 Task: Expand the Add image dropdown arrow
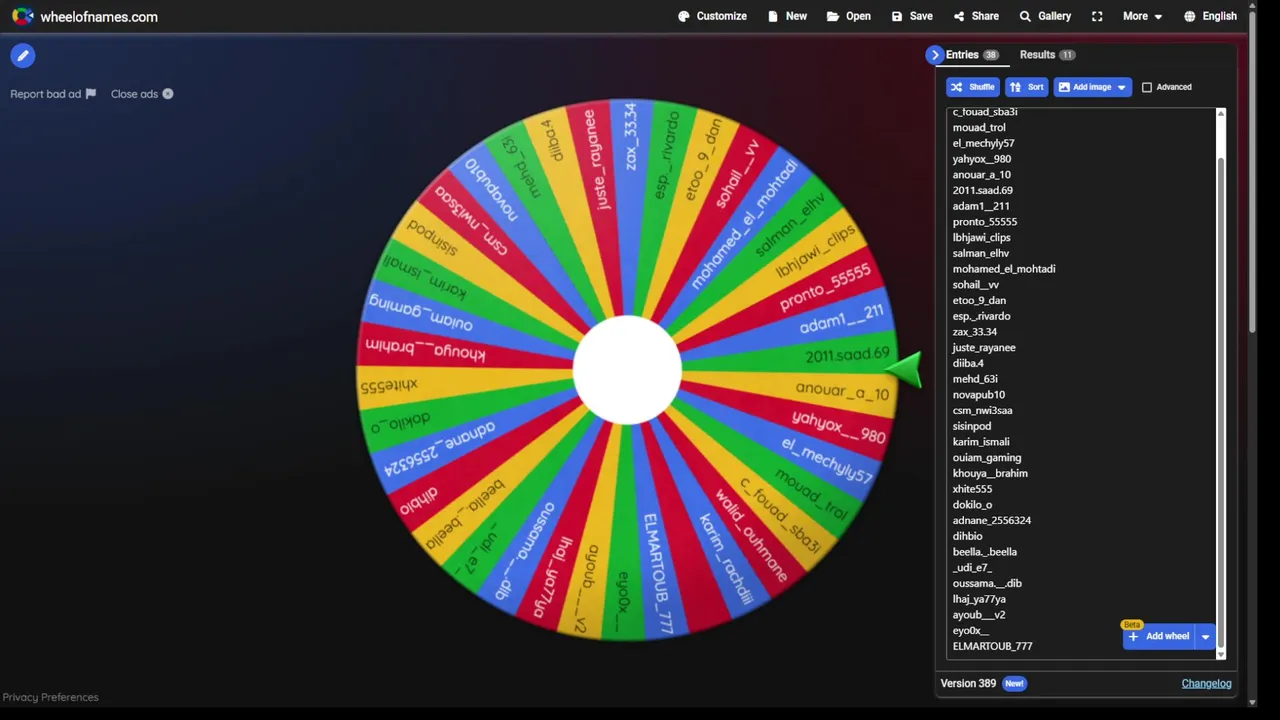pyautogui.click(x=1121, y=87)
